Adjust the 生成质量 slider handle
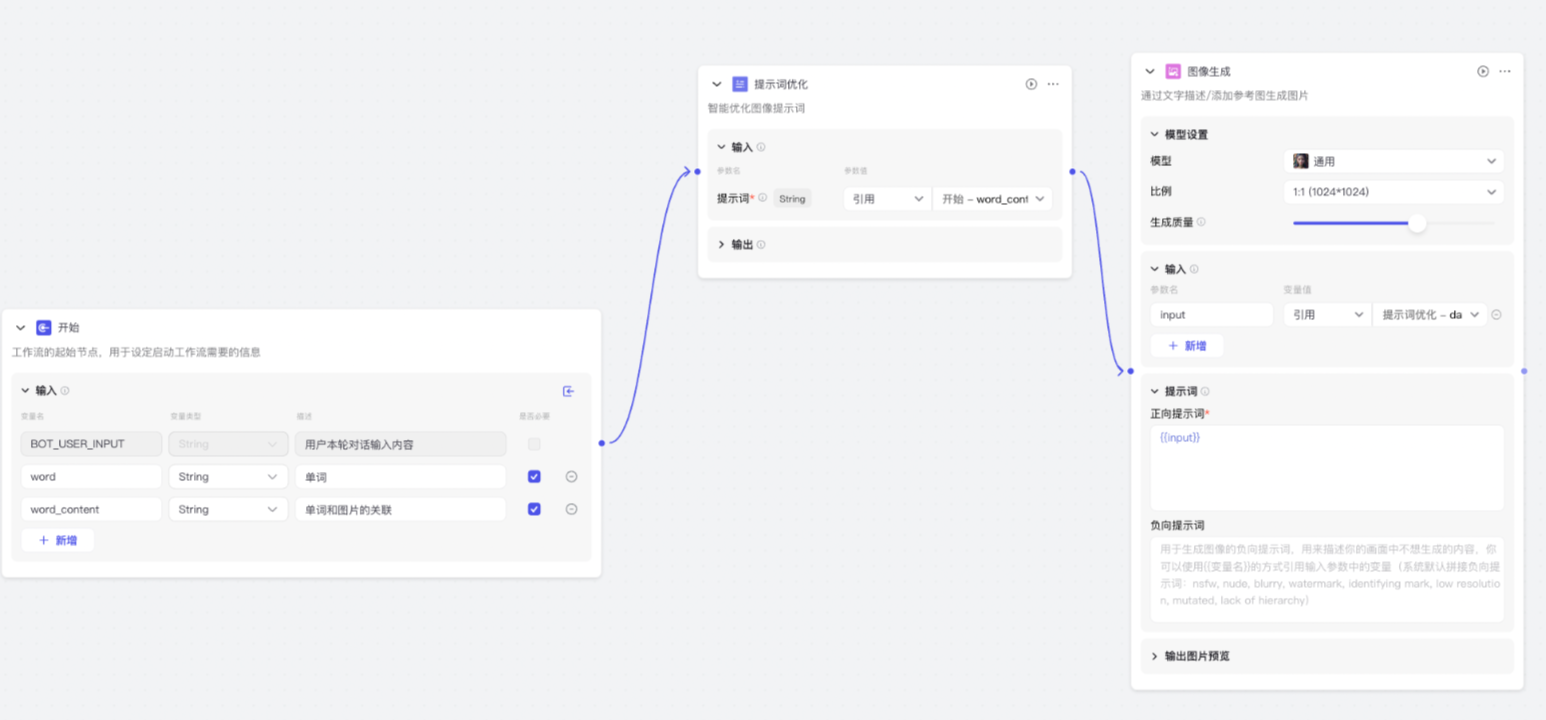This screenshot has height=720, width=1546. tap(1417, 223)
